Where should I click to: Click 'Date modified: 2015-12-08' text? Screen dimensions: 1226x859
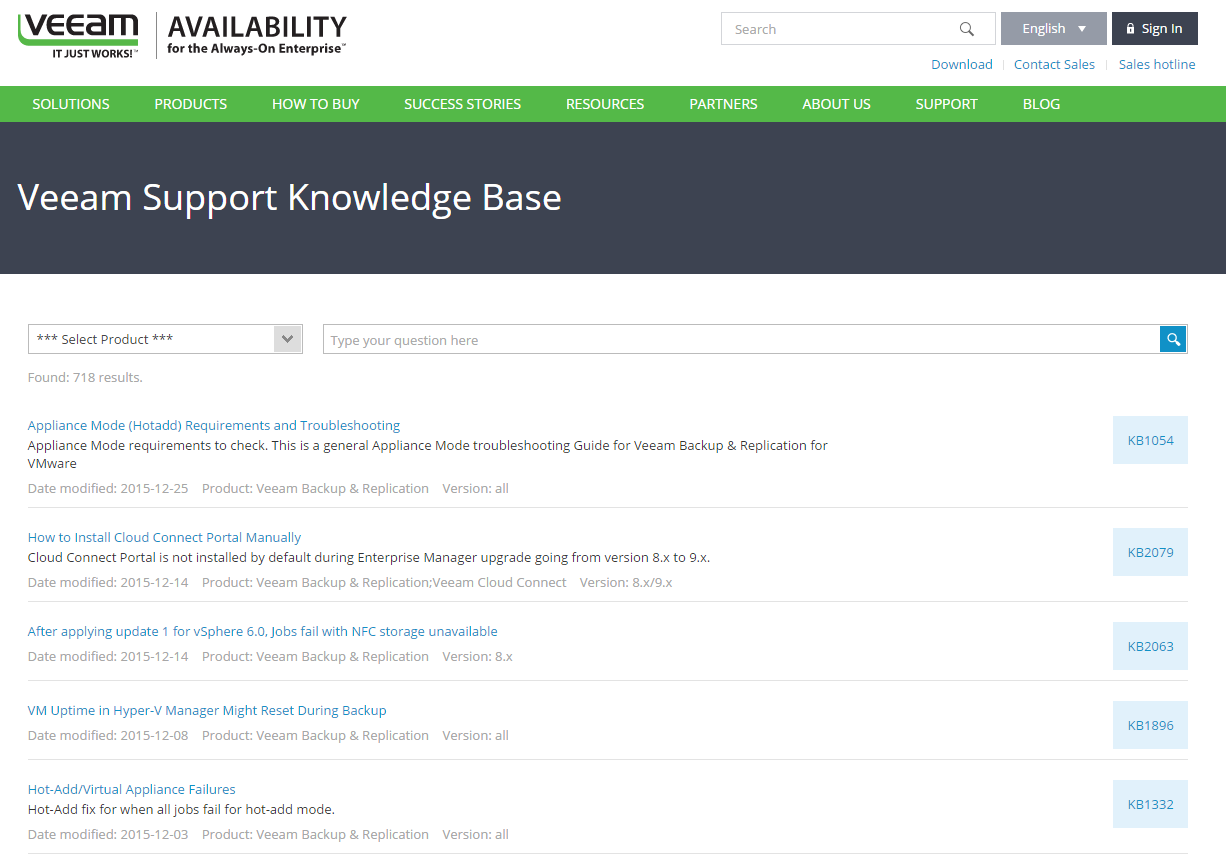[106, 735]
